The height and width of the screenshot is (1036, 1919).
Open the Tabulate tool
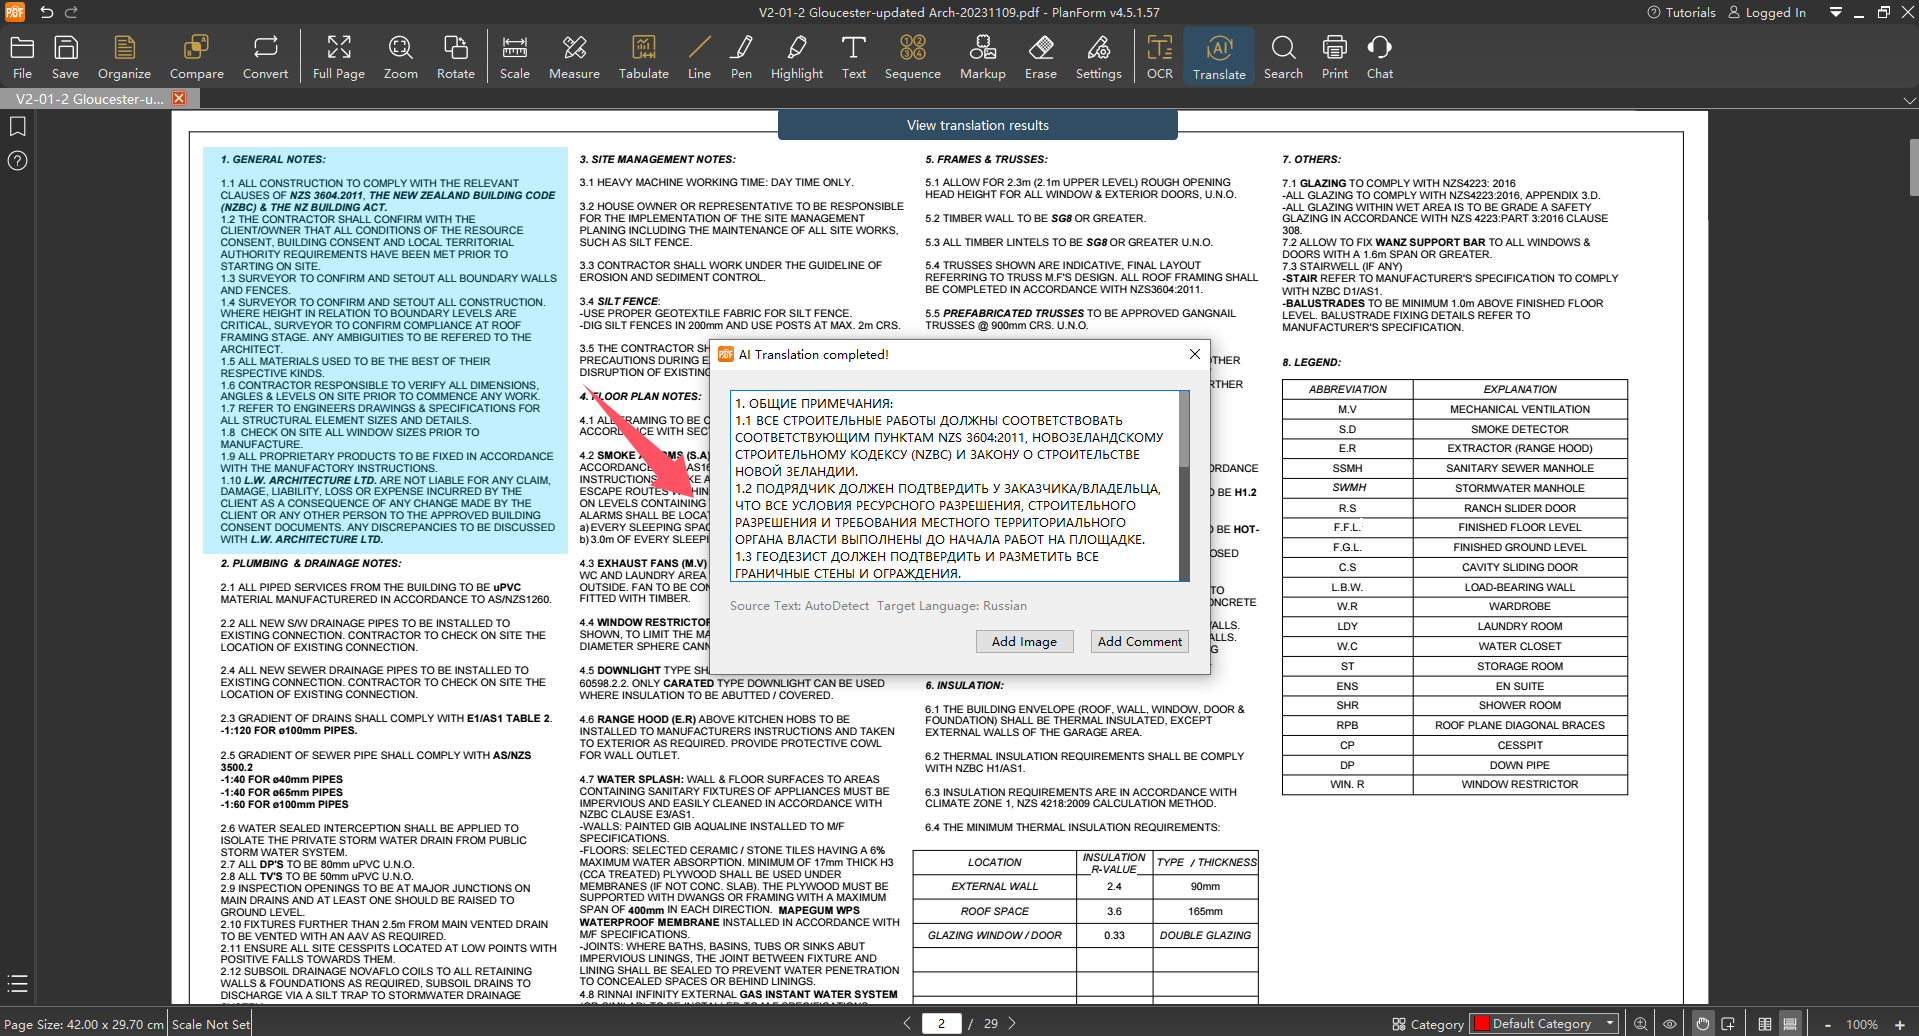click(643, 57)
